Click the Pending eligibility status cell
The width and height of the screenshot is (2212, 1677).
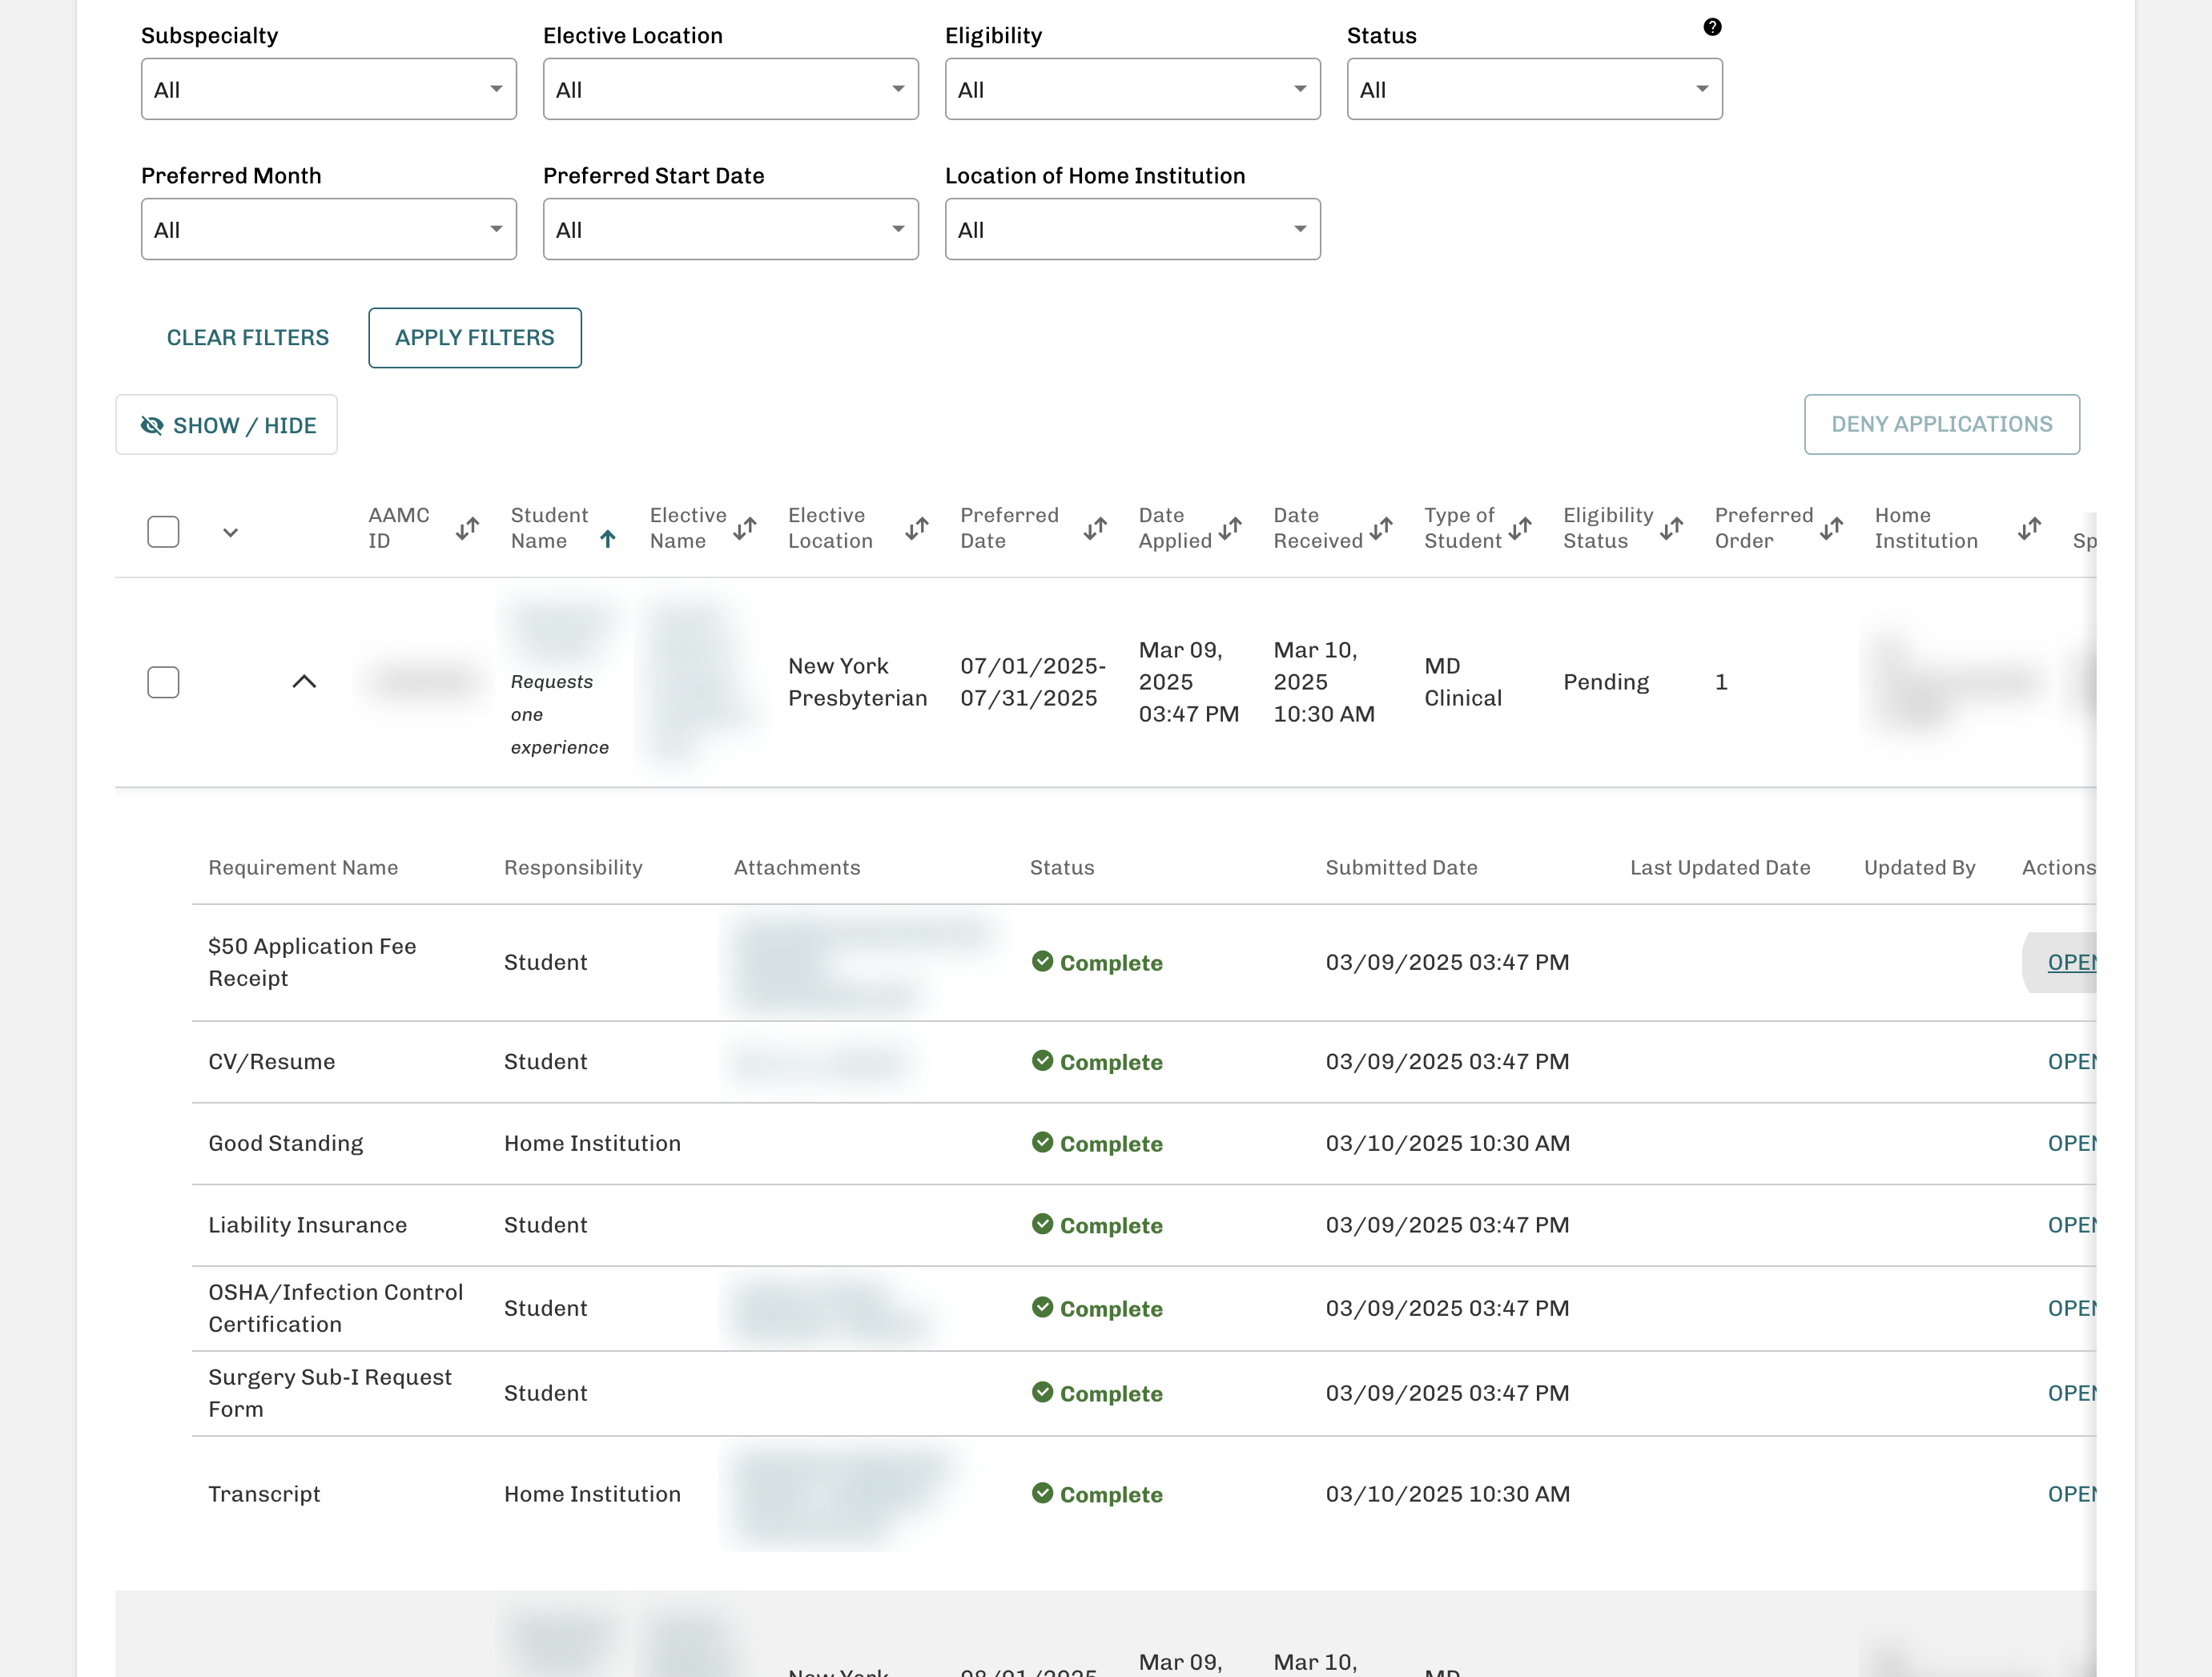(1606, 682)
